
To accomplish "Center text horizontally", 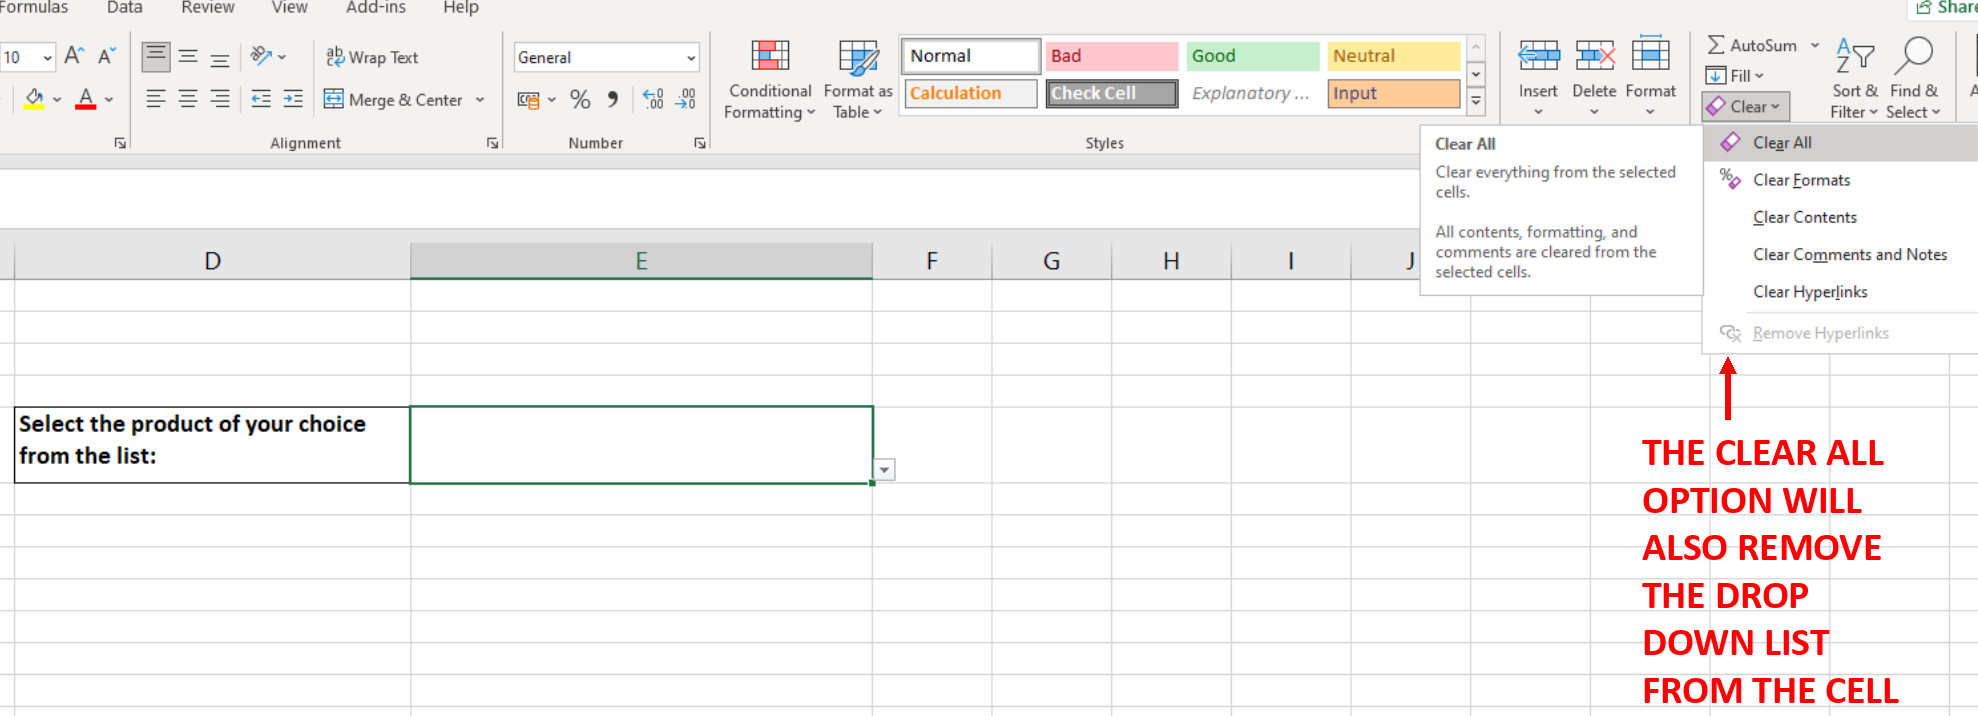I will (x=188, y=99).
